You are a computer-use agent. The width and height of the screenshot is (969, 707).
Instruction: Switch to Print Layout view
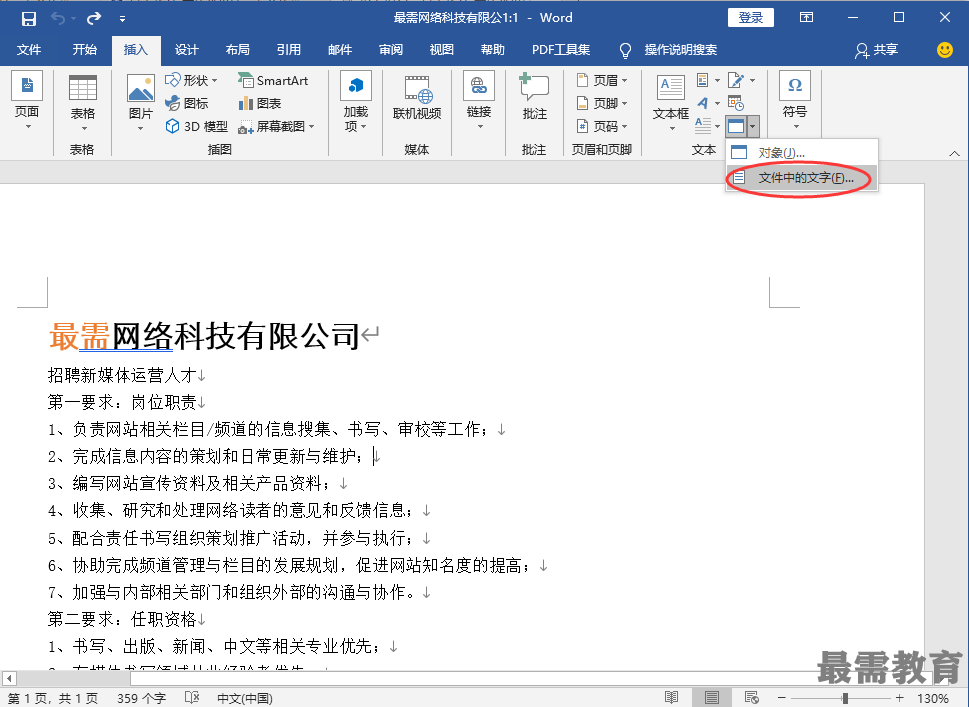712,698
